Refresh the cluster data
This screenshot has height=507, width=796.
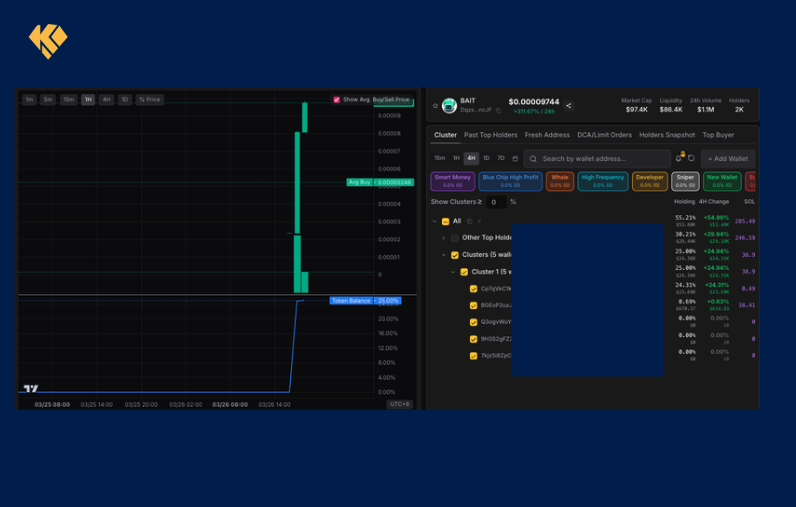click(691, 158)
